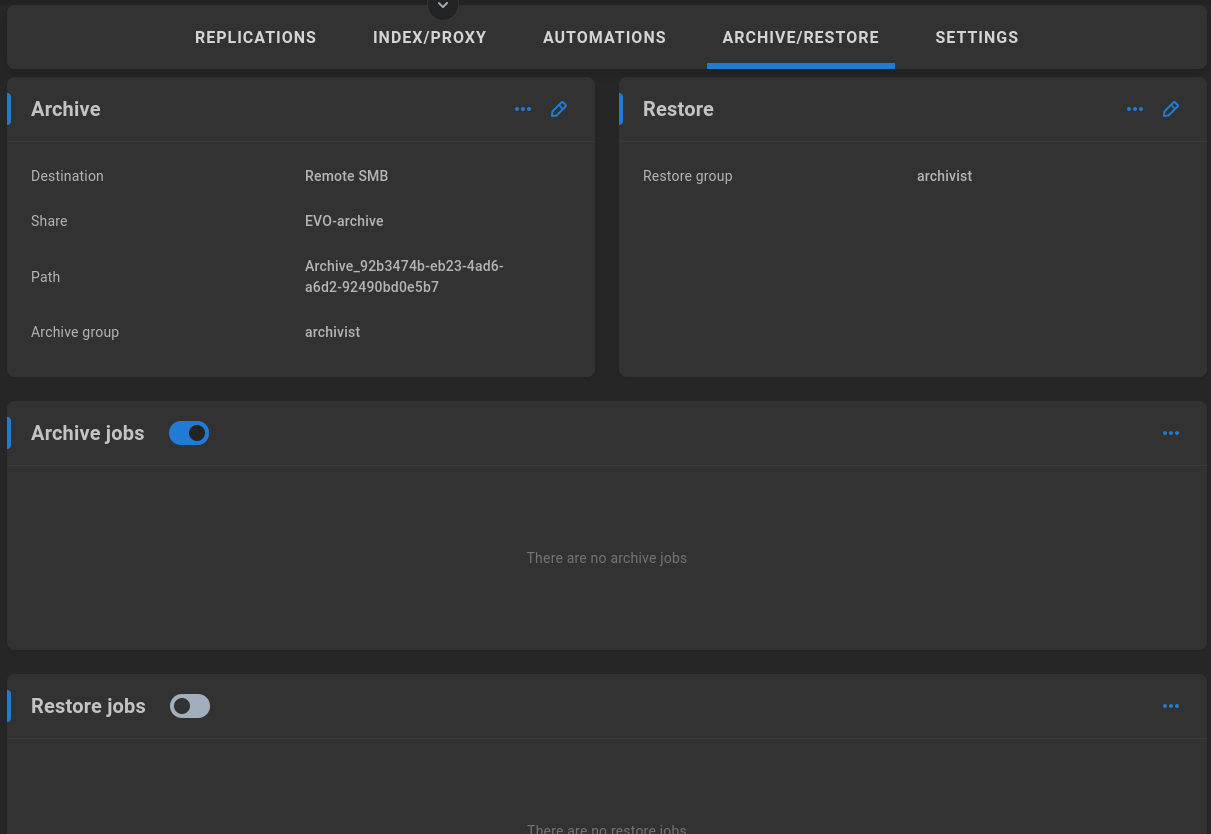1211x834 pixels.
Task: Click the archivist value beside Archive group
Action: pos(332,332)
